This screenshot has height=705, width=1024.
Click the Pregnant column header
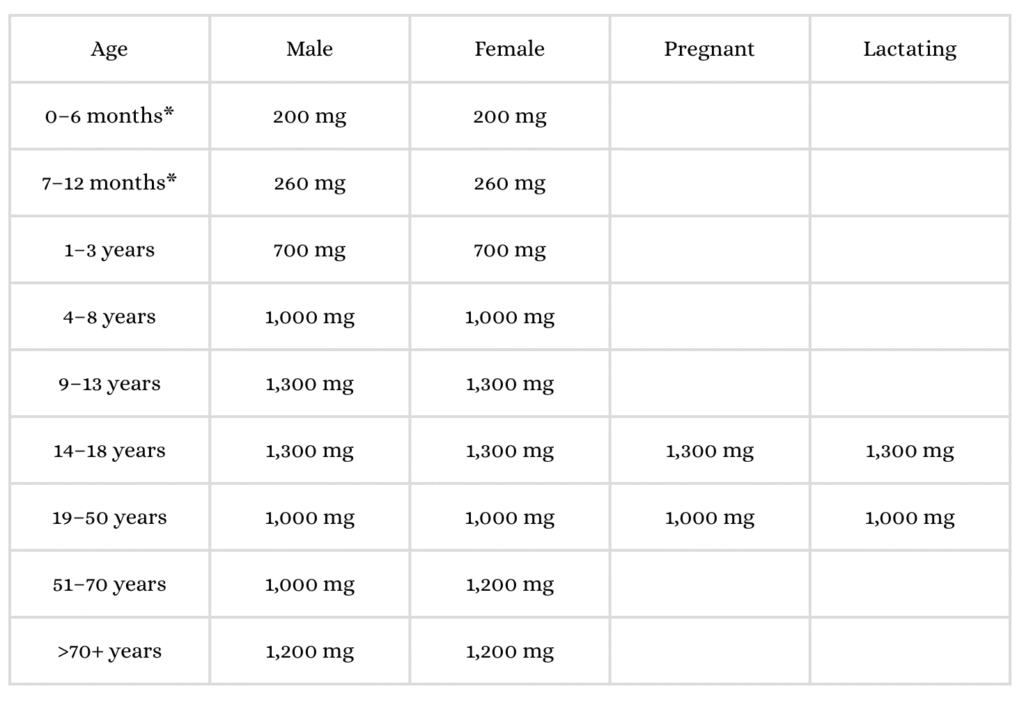(x=709, y=49)
